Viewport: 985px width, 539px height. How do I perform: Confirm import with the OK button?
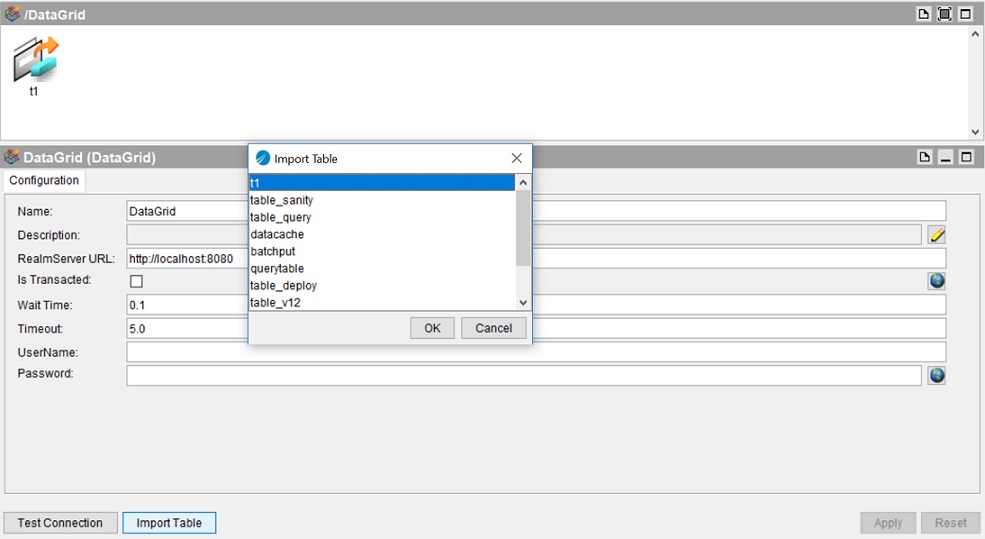(x=432, y=328)
